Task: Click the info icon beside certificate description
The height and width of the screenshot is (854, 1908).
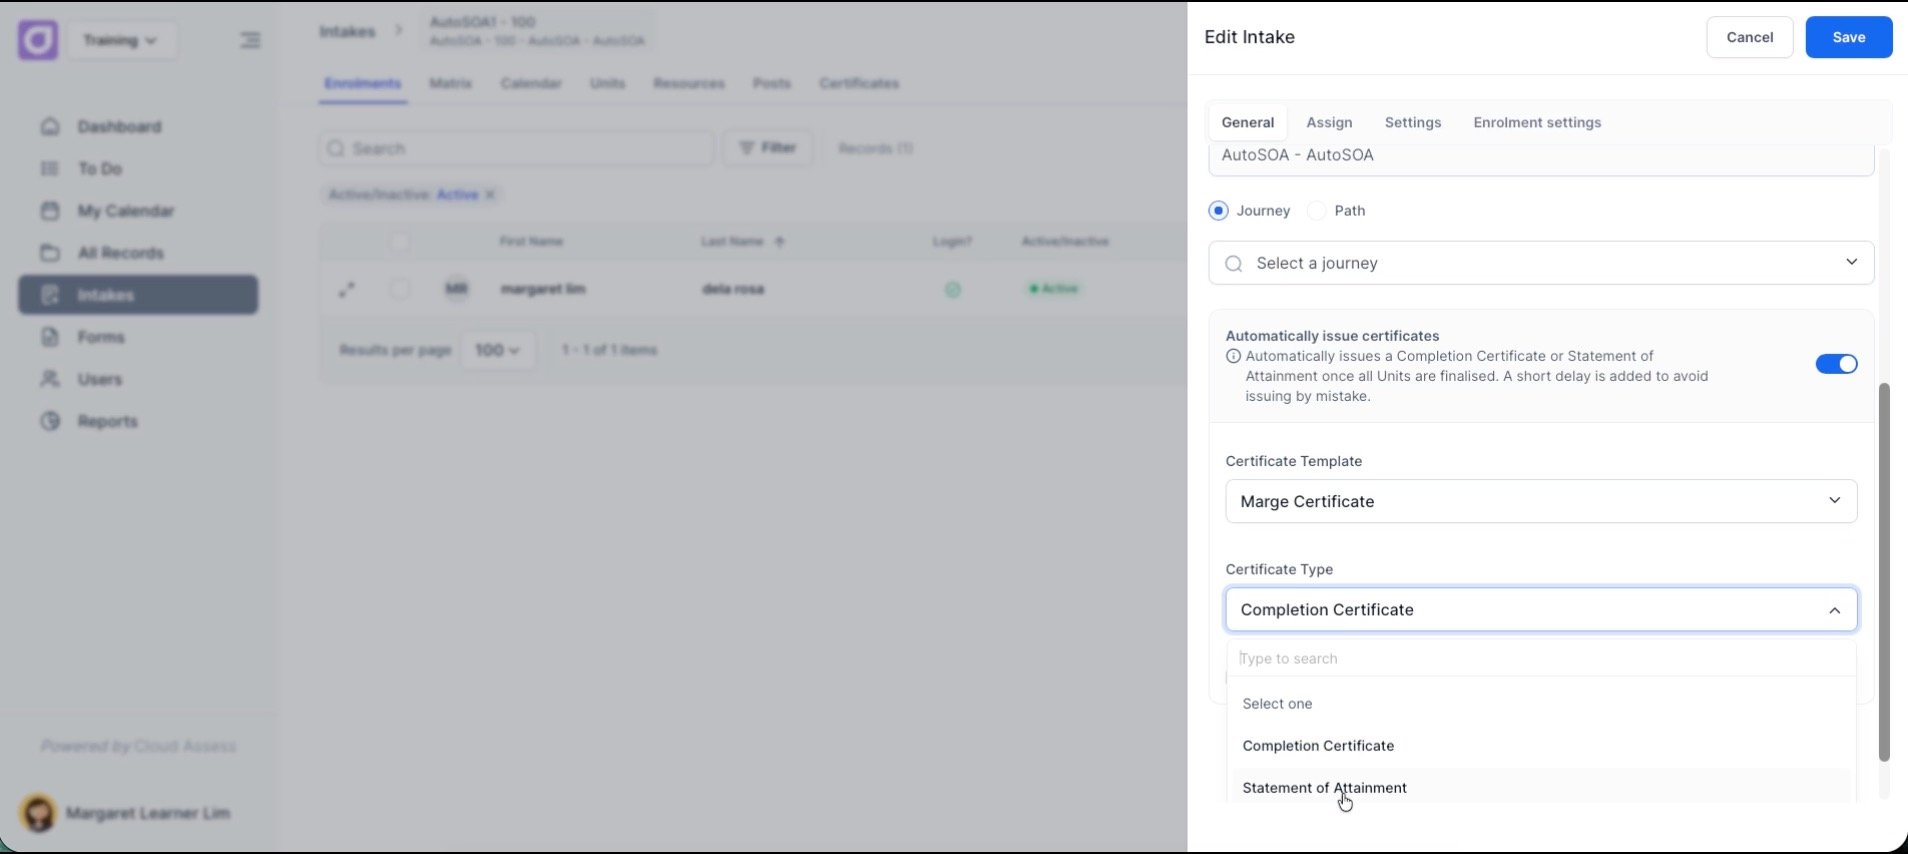Action: point(1233,356)
